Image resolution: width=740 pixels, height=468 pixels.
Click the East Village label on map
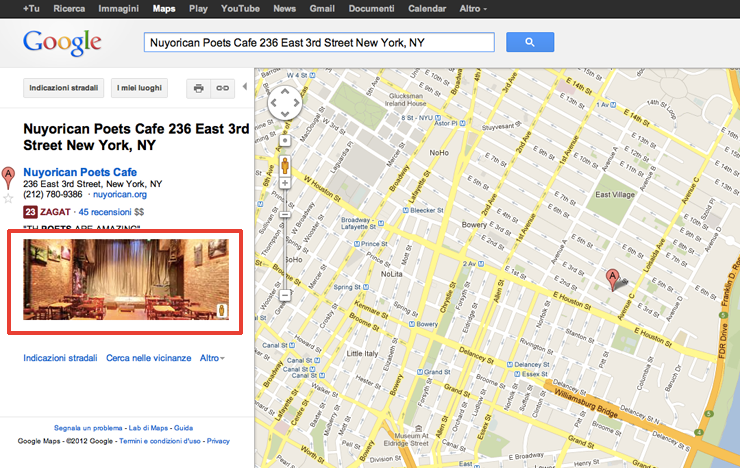(615, 194)
